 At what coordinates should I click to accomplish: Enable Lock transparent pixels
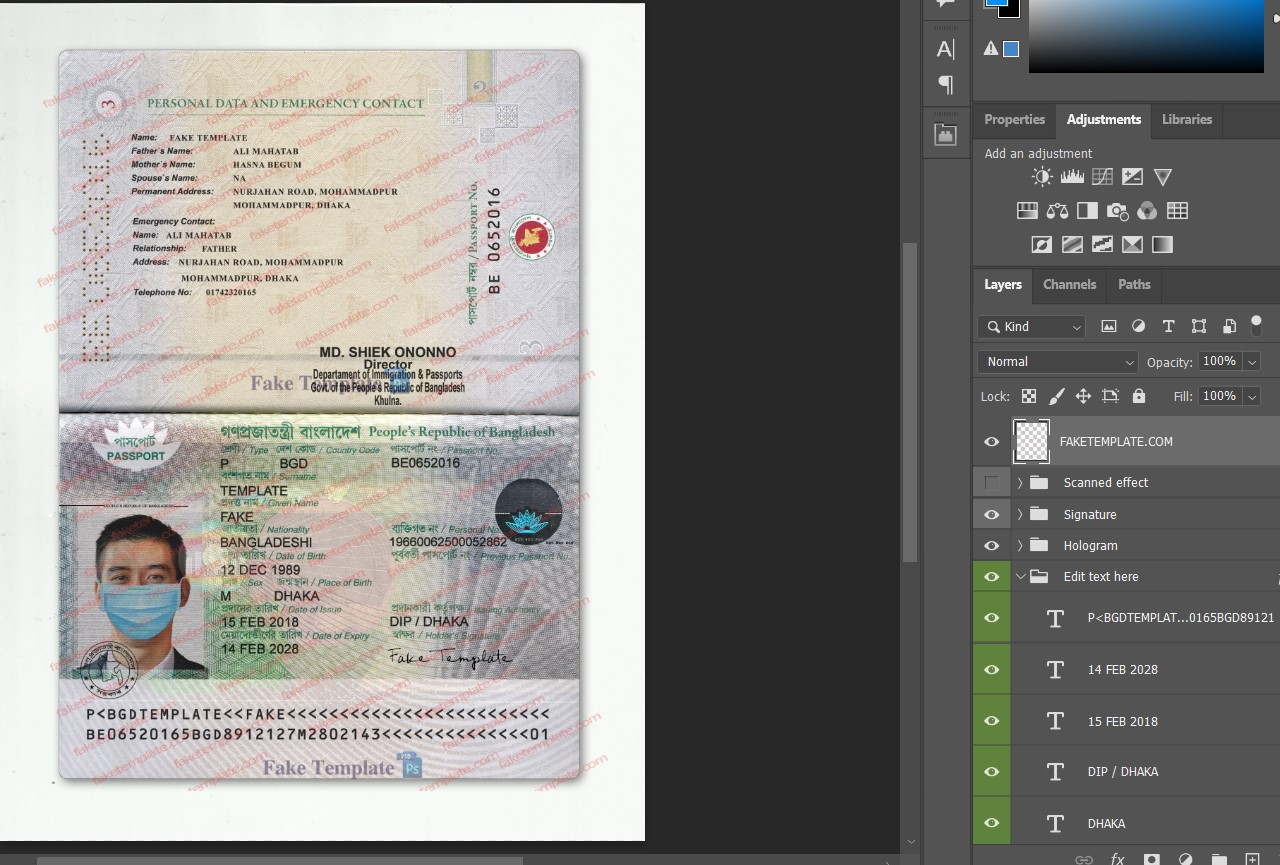pyautogui.click(x=1028, y=396)
